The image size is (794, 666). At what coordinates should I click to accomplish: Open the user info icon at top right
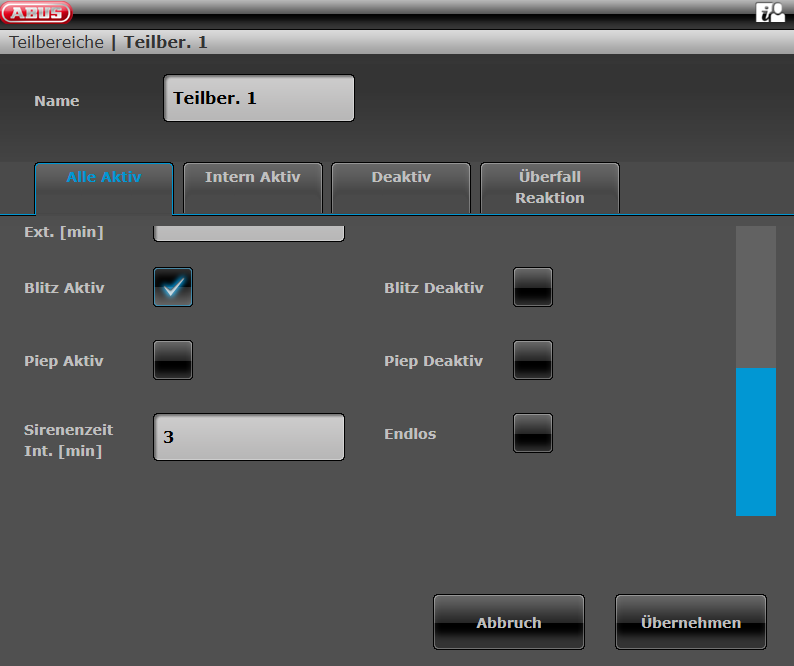coord(769,13)
